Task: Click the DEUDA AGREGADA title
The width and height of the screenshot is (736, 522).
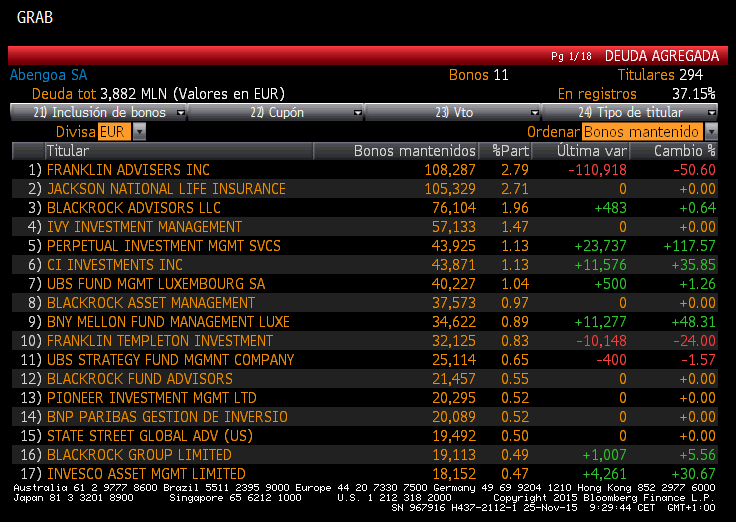Action: click(662, 56)
